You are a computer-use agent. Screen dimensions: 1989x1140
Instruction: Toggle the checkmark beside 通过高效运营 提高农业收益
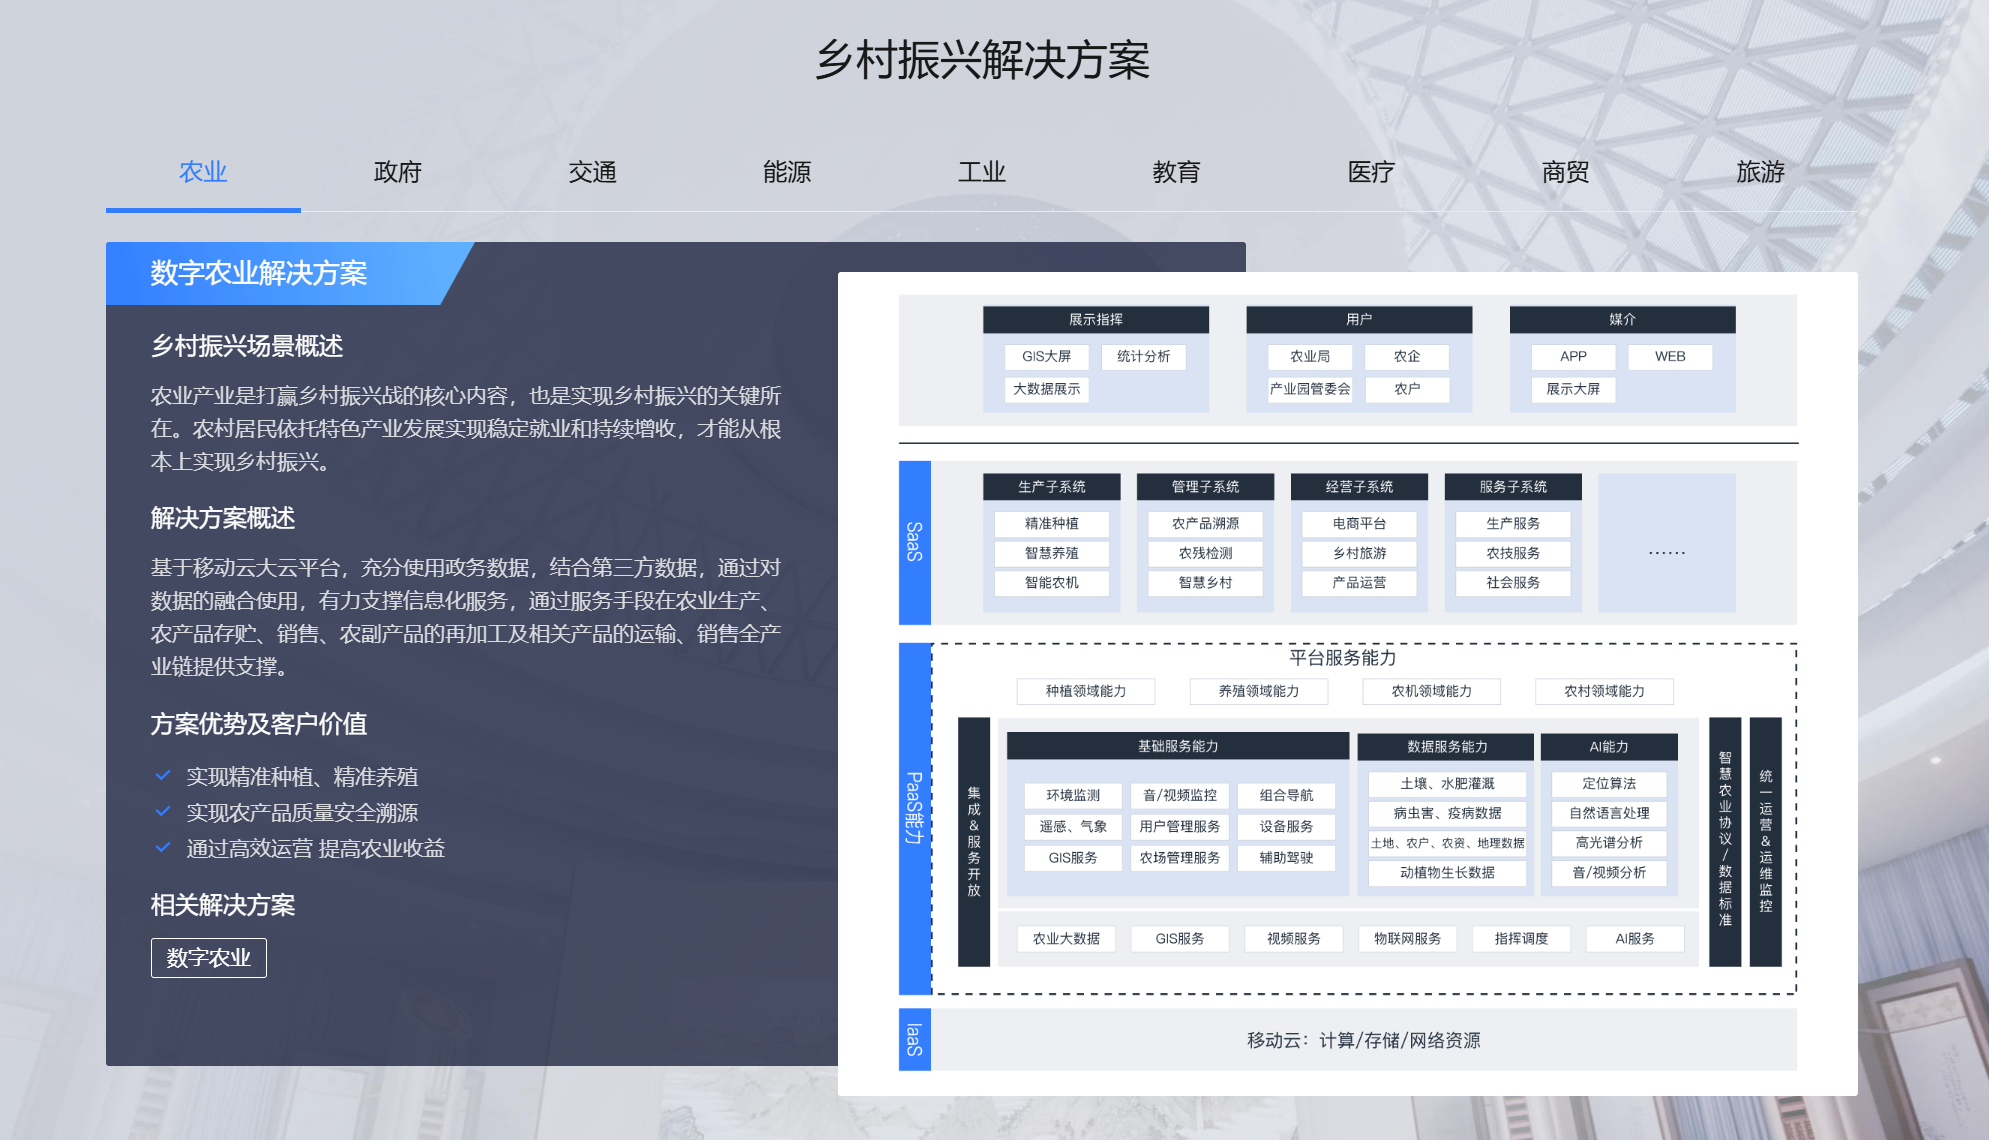click(x=163, y=847)
